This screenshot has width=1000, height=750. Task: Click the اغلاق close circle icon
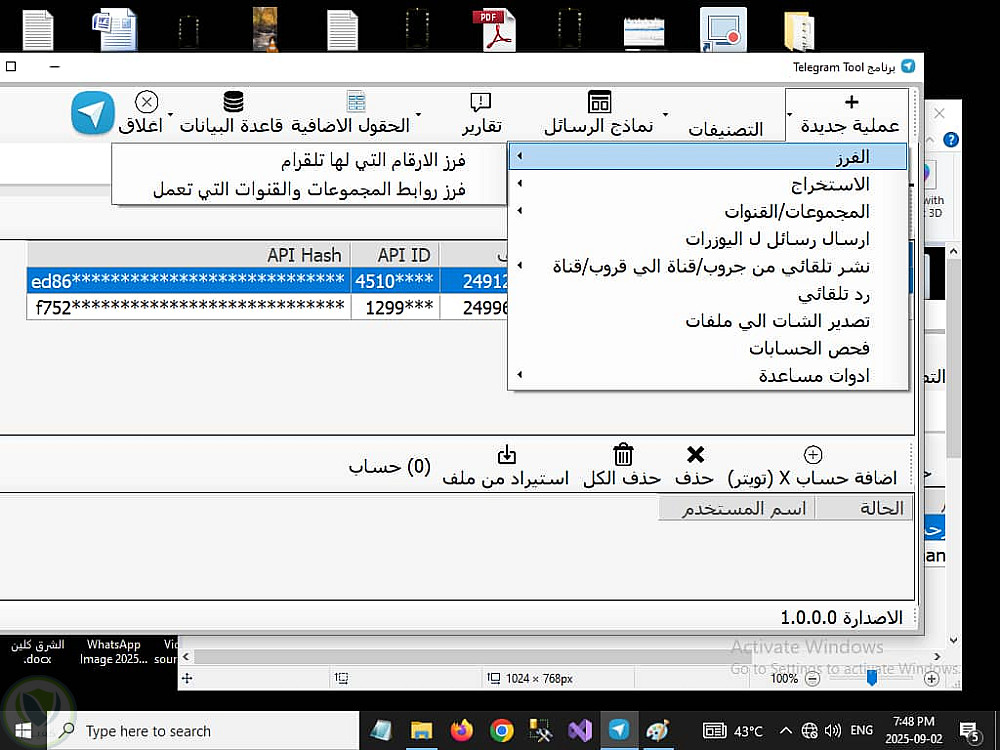(x=147, y=102)
